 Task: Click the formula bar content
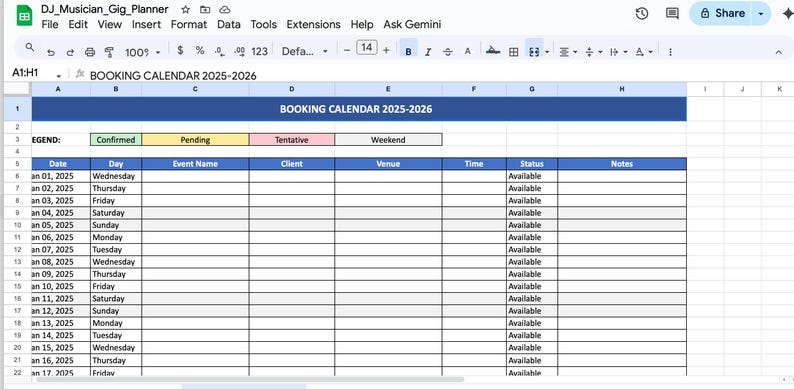click(173, 76)
